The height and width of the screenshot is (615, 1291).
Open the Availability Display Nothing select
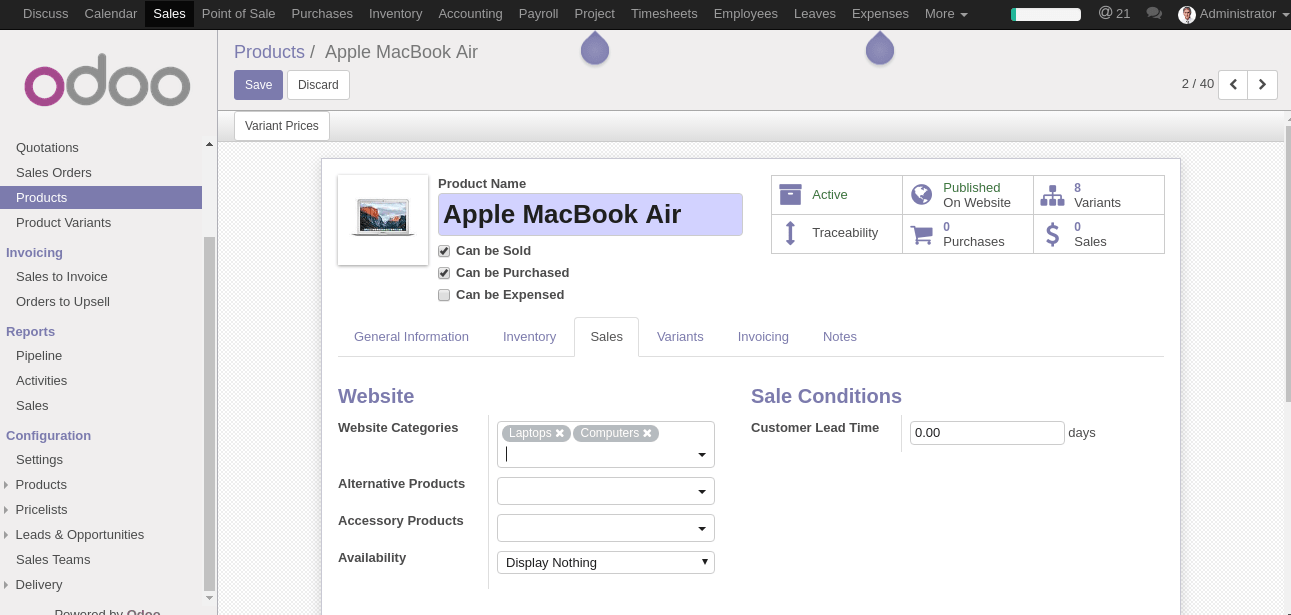606,562
